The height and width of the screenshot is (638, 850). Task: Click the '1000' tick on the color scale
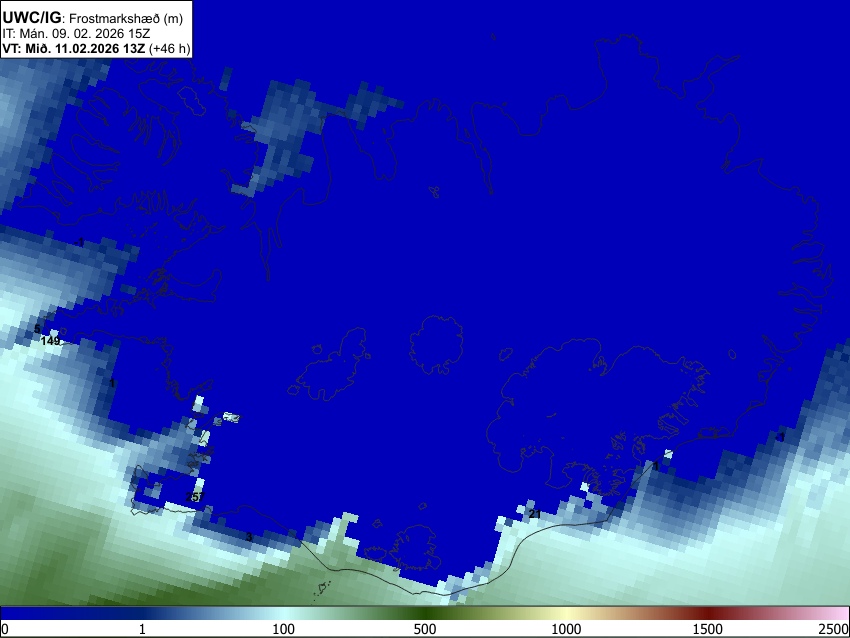566,629
